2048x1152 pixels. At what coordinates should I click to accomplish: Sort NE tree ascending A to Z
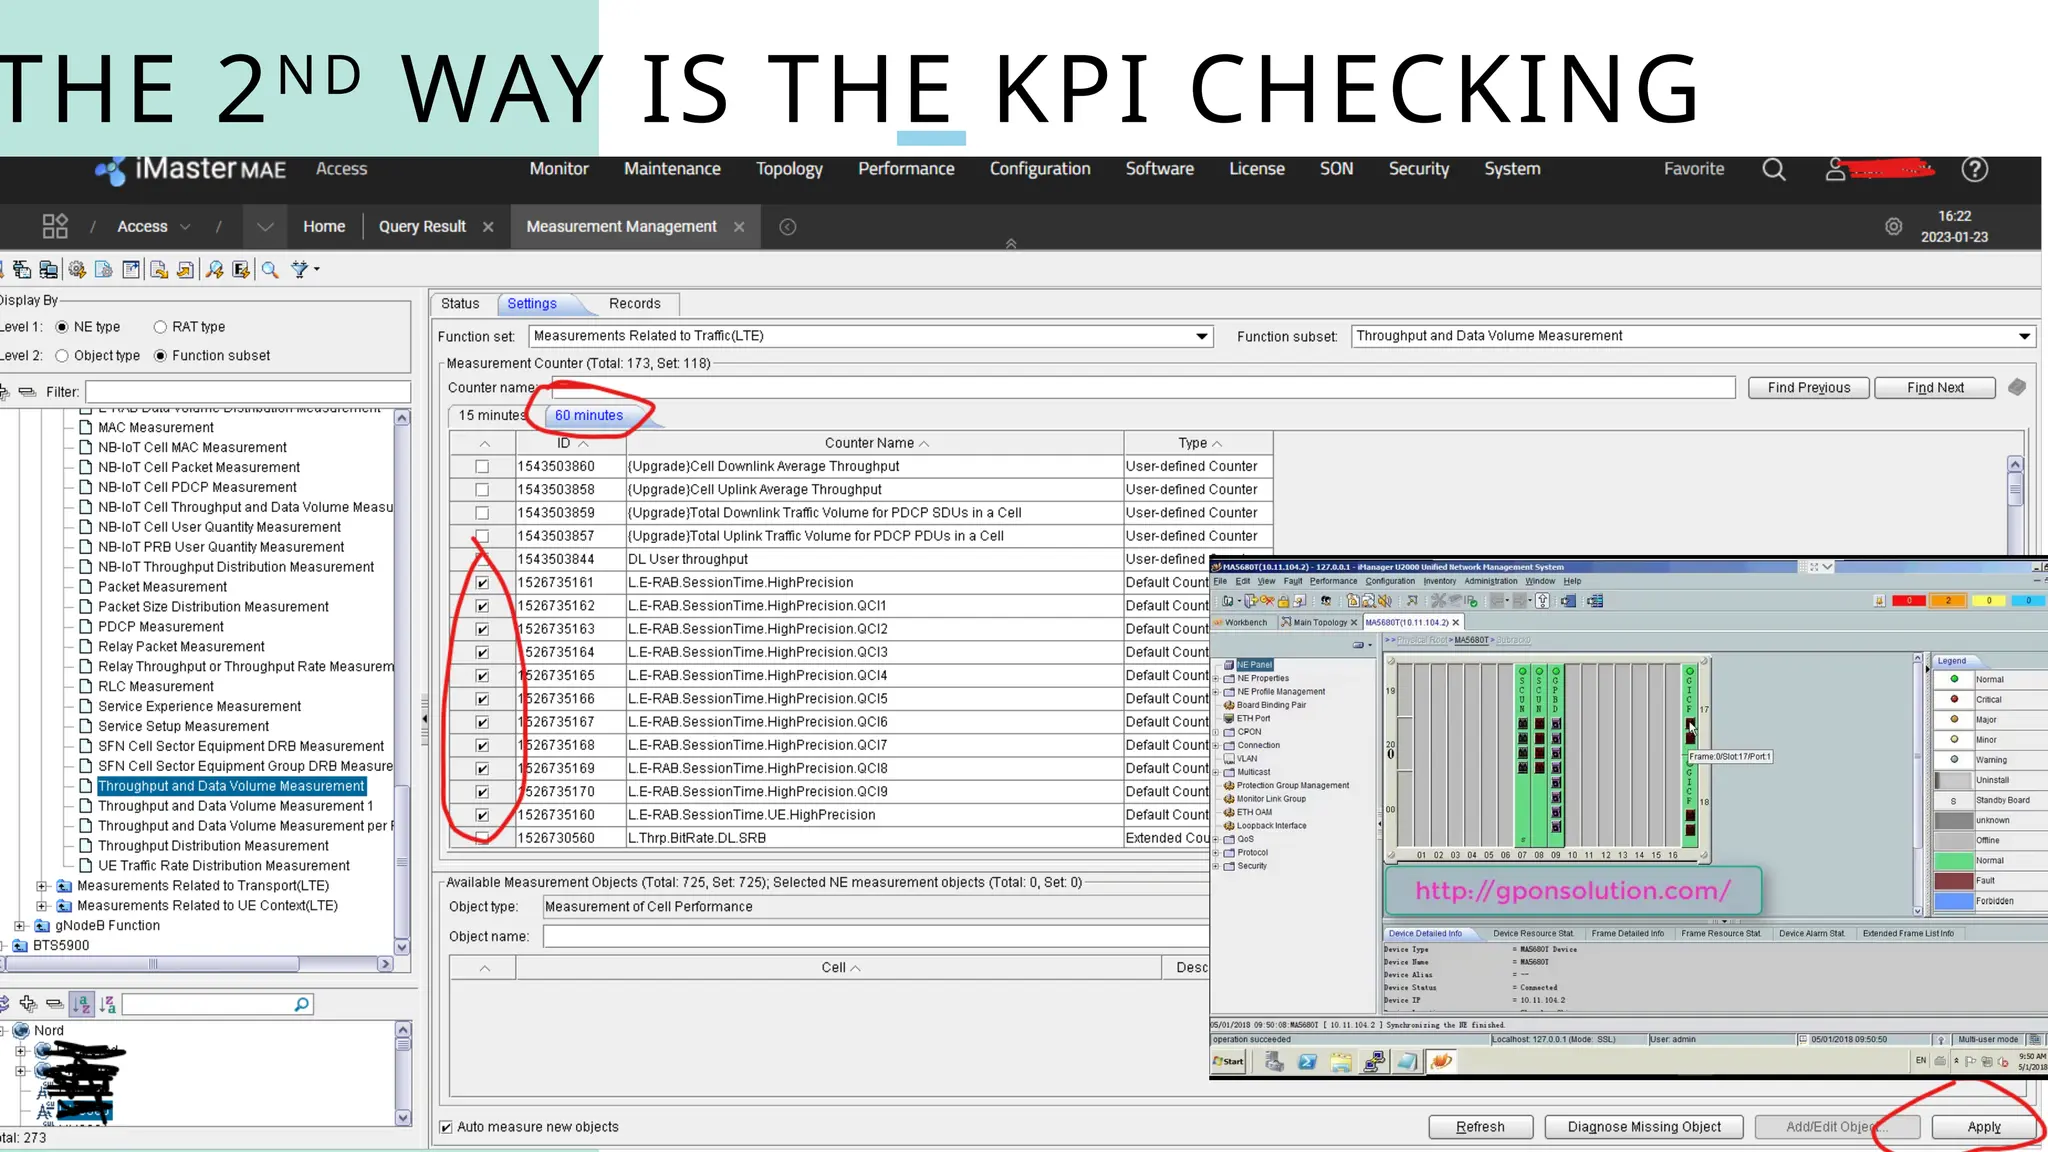(x=82, y=1004)
